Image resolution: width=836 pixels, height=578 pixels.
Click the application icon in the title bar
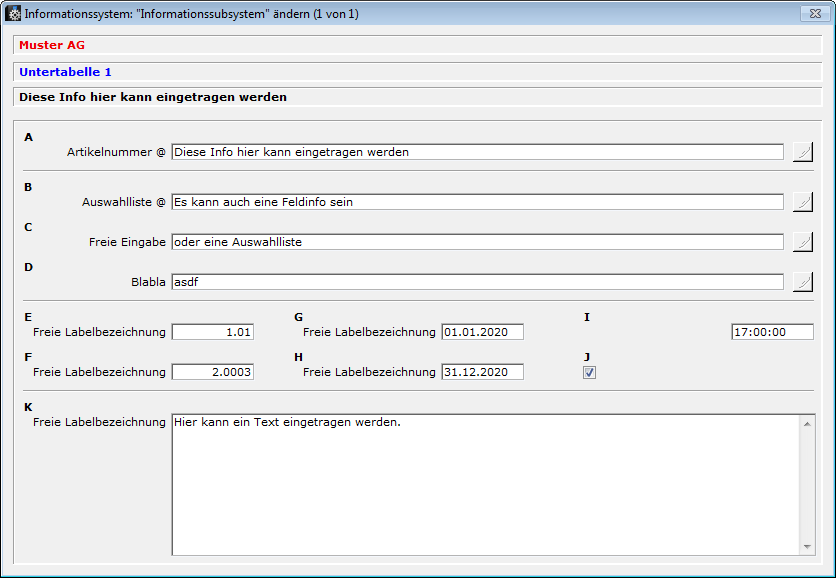point(14,14)
